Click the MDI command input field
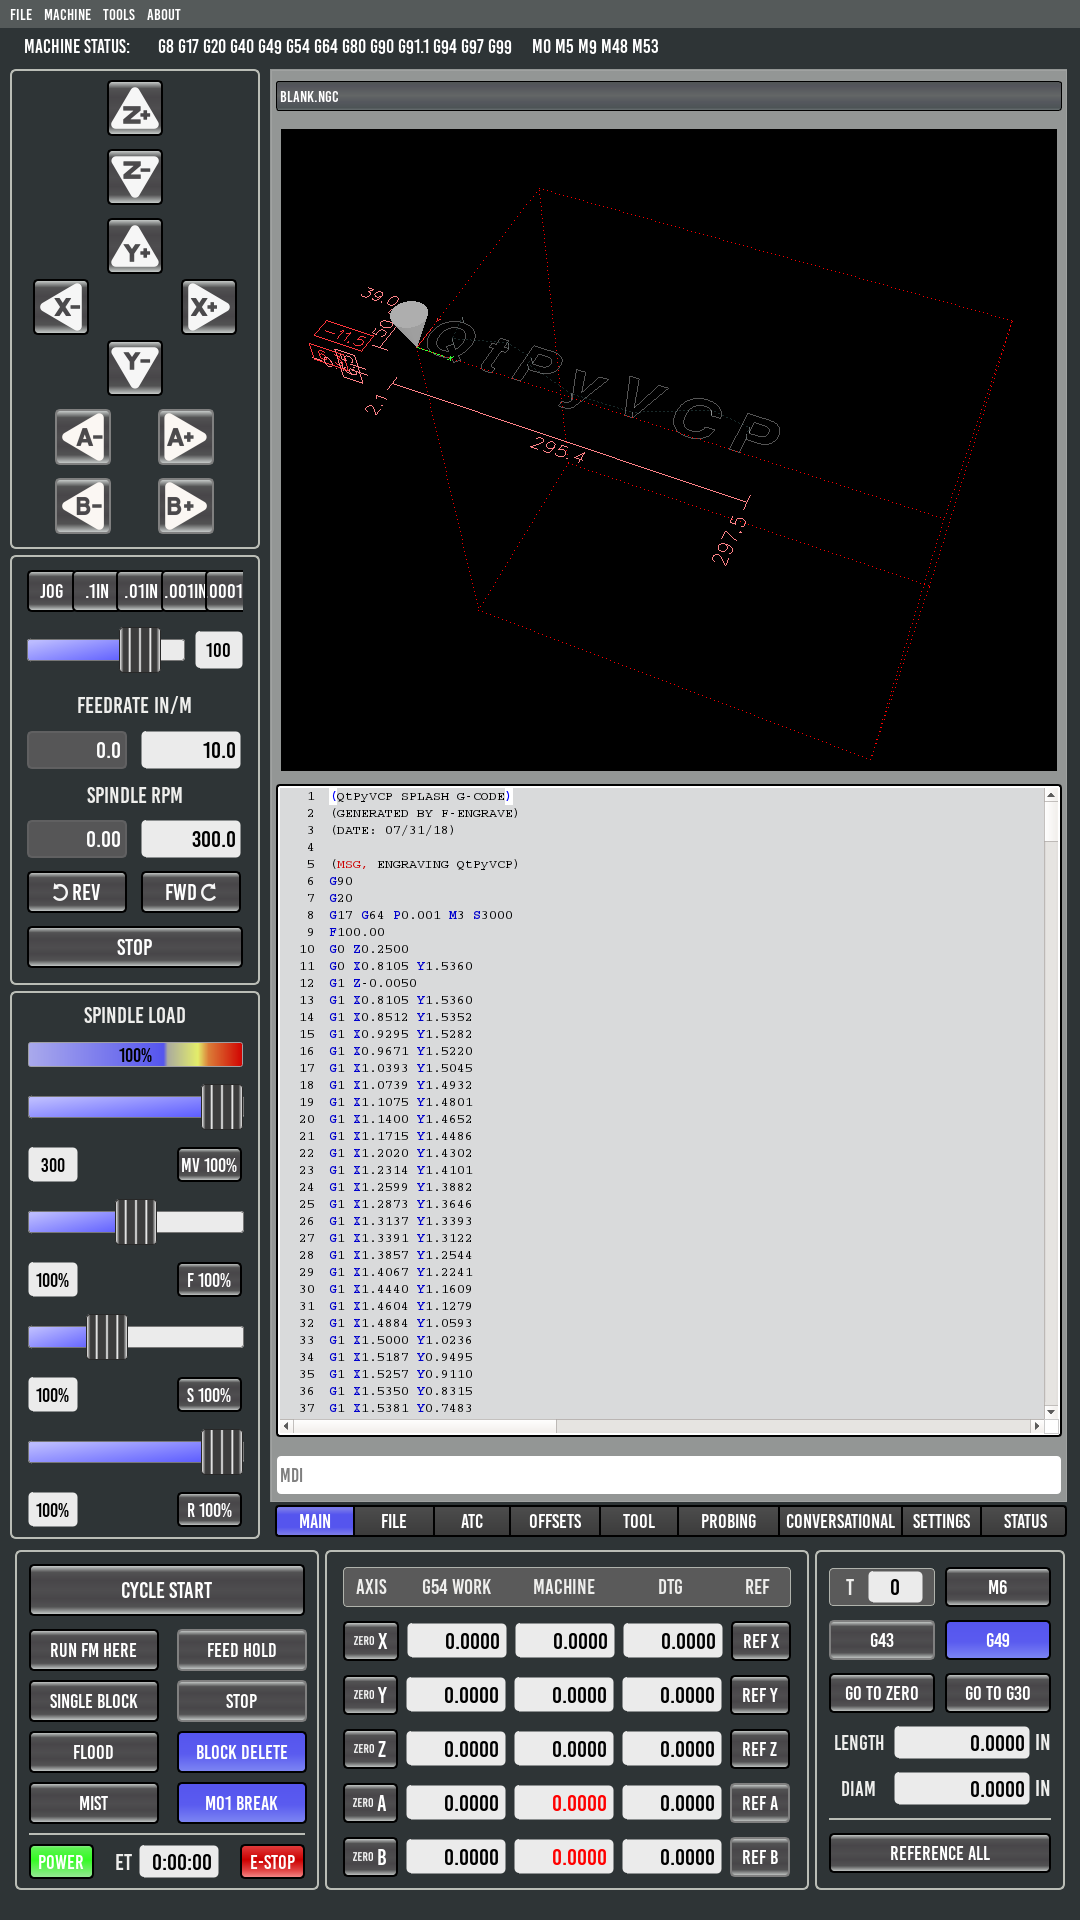This screenshot has width=1080, height=1920. coord(668,1475)
